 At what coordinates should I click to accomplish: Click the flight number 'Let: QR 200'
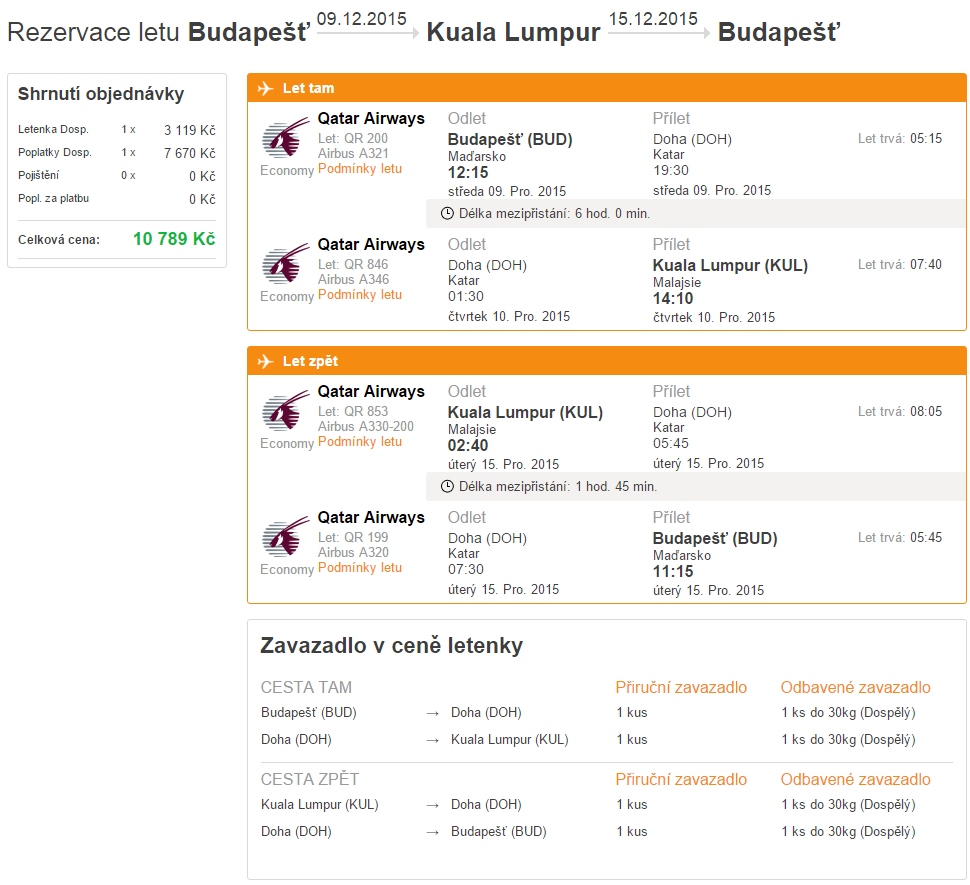[353, 139]
